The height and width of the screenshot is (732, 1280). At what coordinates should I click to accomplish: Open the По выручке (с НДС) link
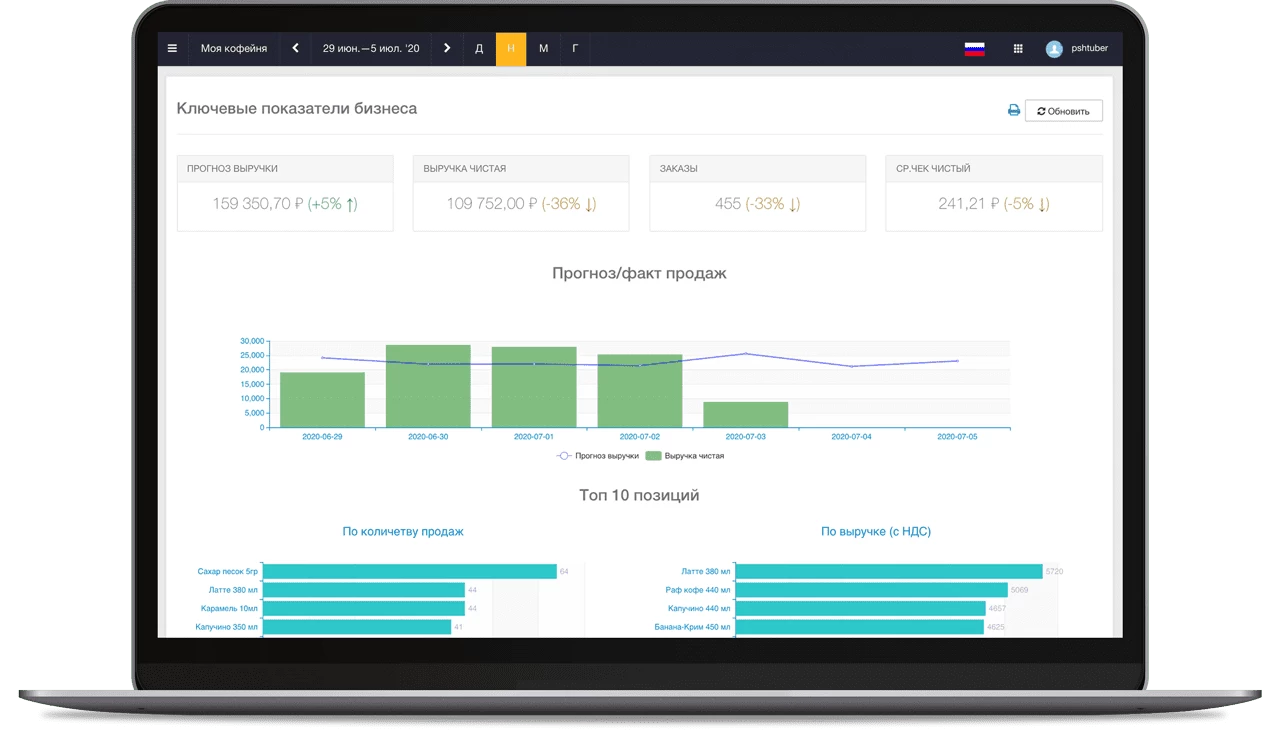(876, 531)
